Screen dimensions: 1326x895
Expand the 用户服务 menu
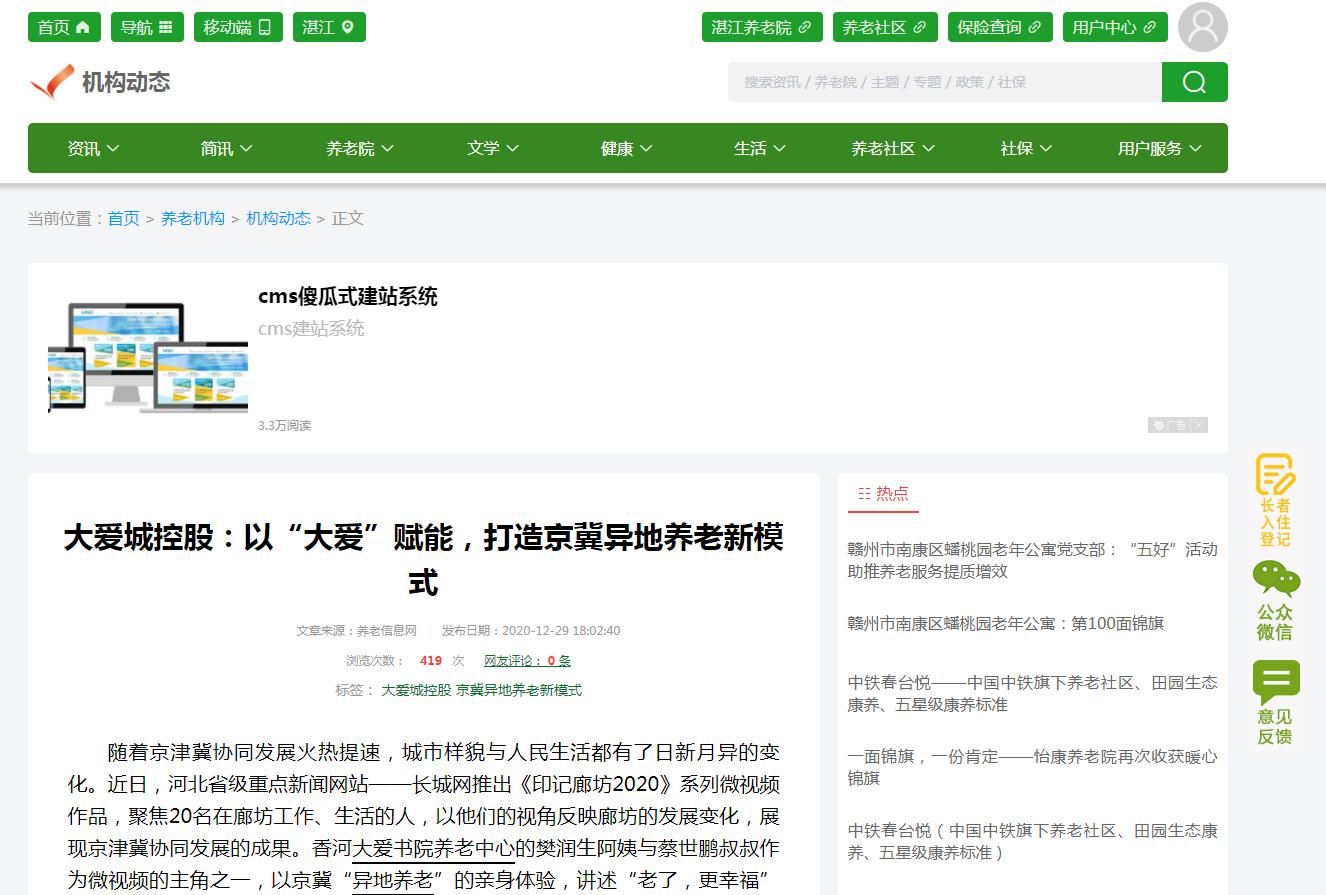coord(1160,148)
